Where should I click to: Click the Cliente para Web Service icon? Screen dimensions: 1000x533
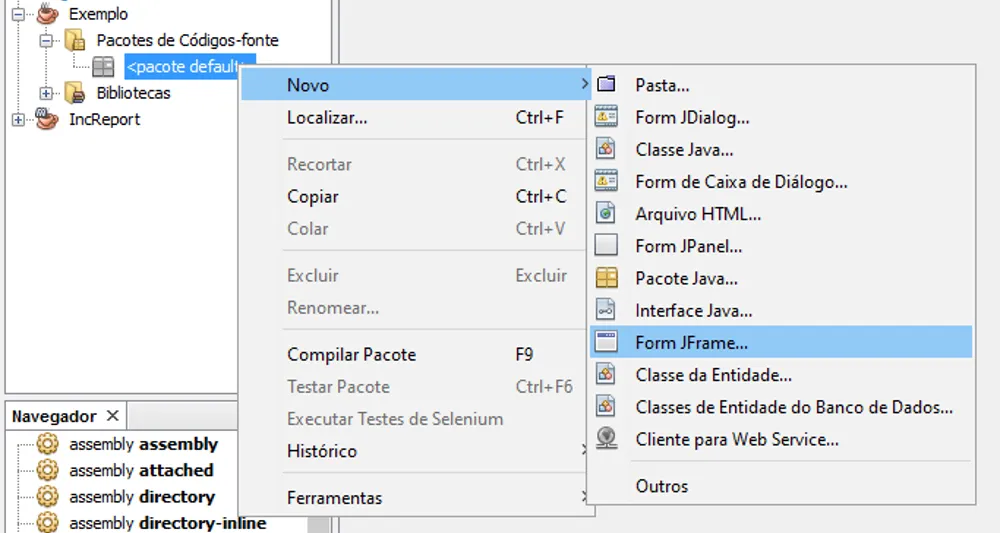[x=606, y=439]
